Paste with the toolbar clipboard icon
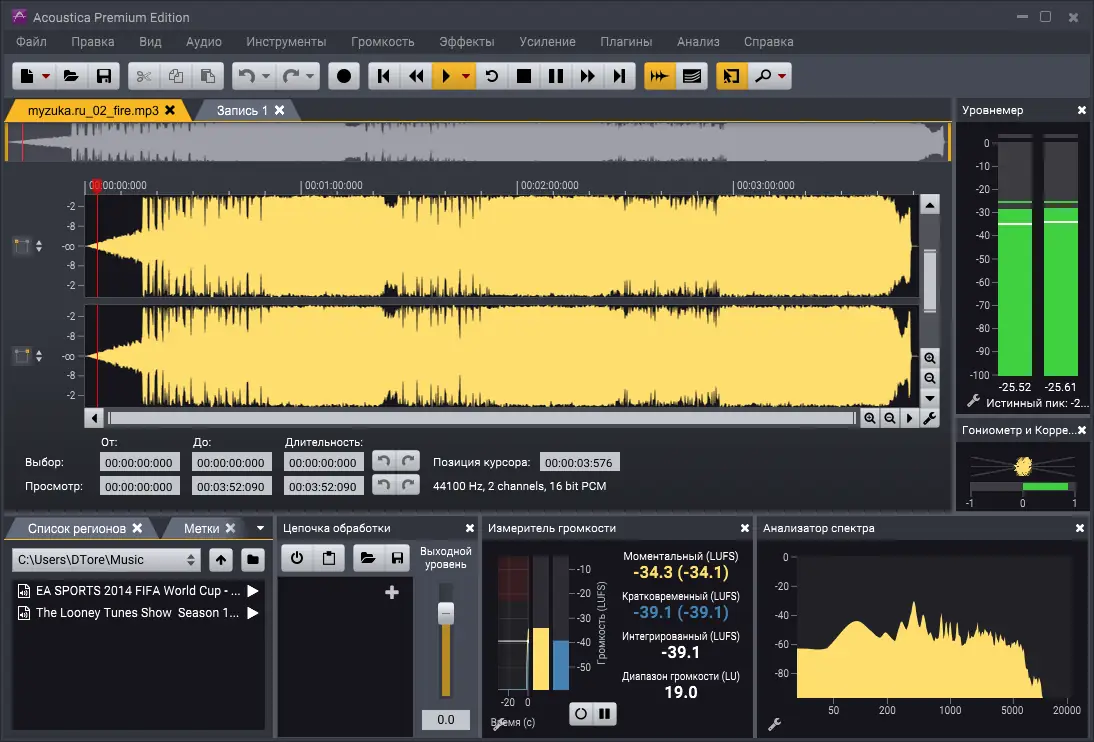 (208, 76)
